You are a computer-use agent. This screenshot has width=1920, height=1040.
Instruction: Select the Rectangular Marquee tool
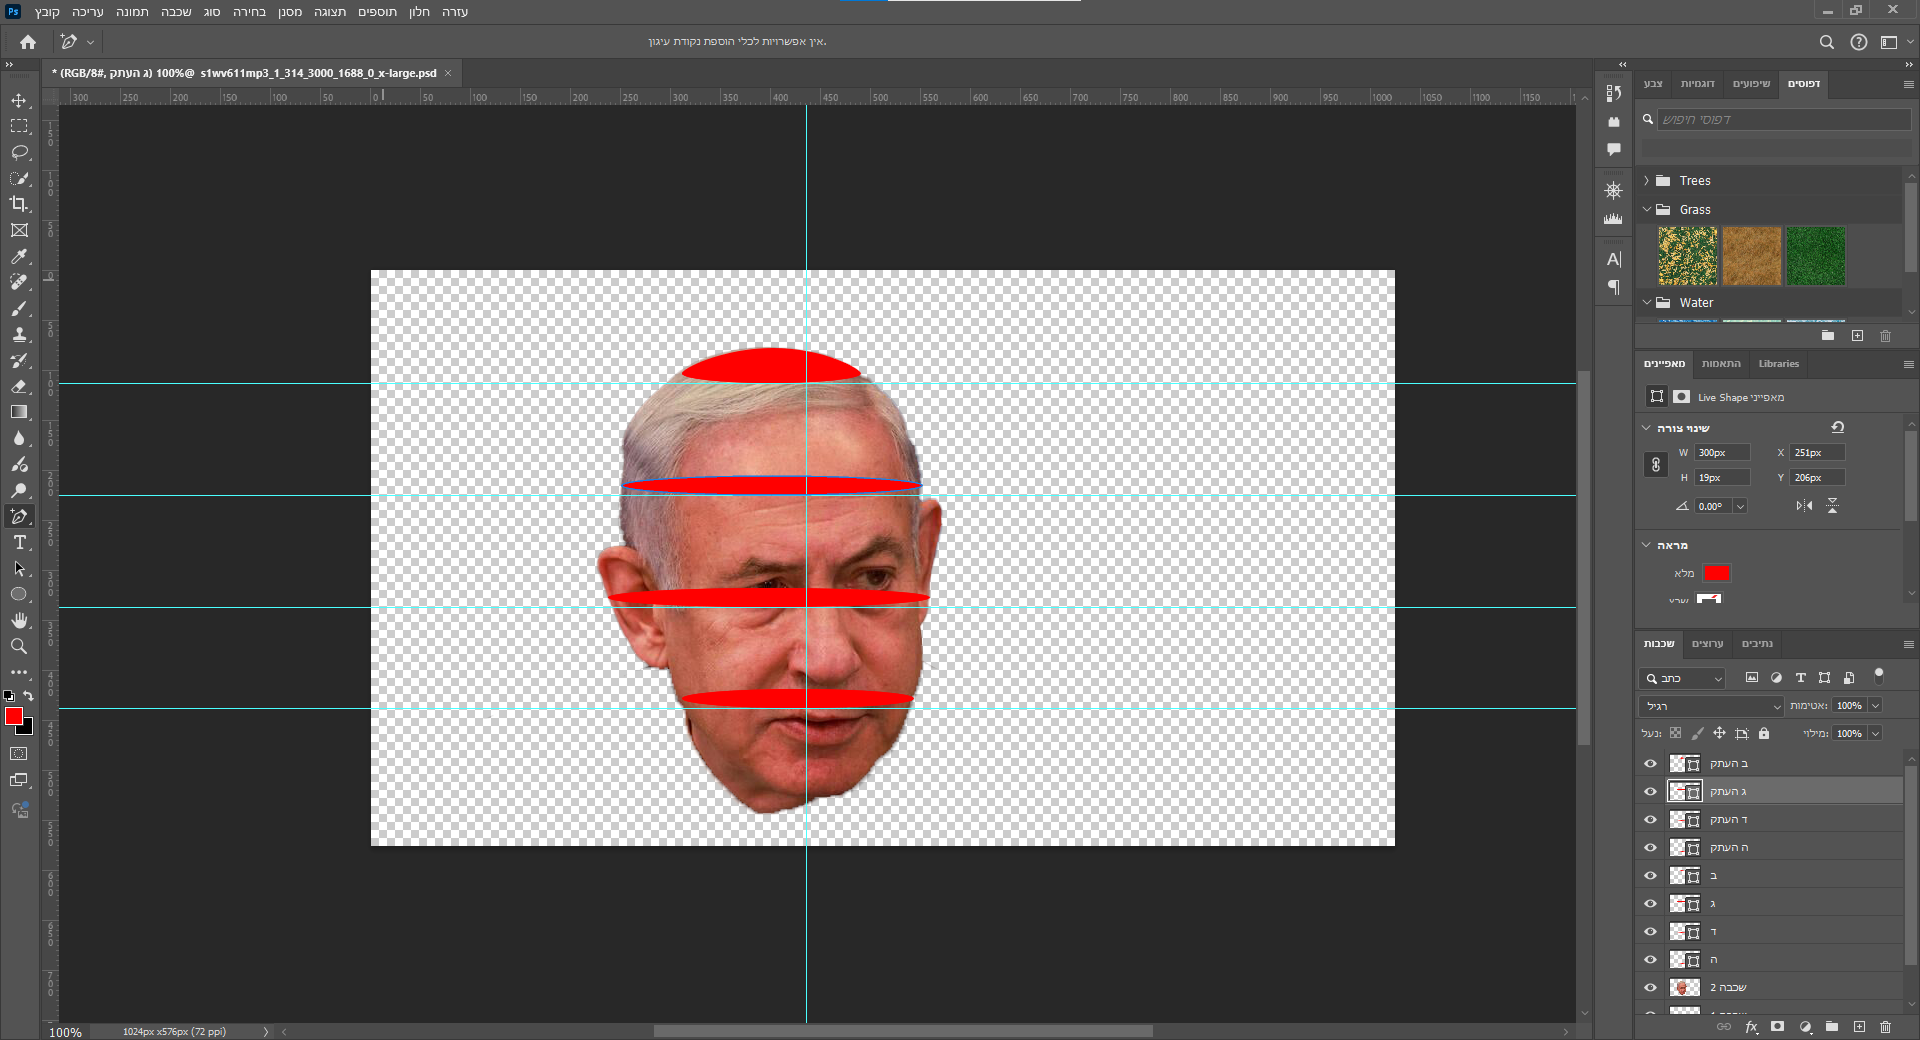click(x=19, y=126)
